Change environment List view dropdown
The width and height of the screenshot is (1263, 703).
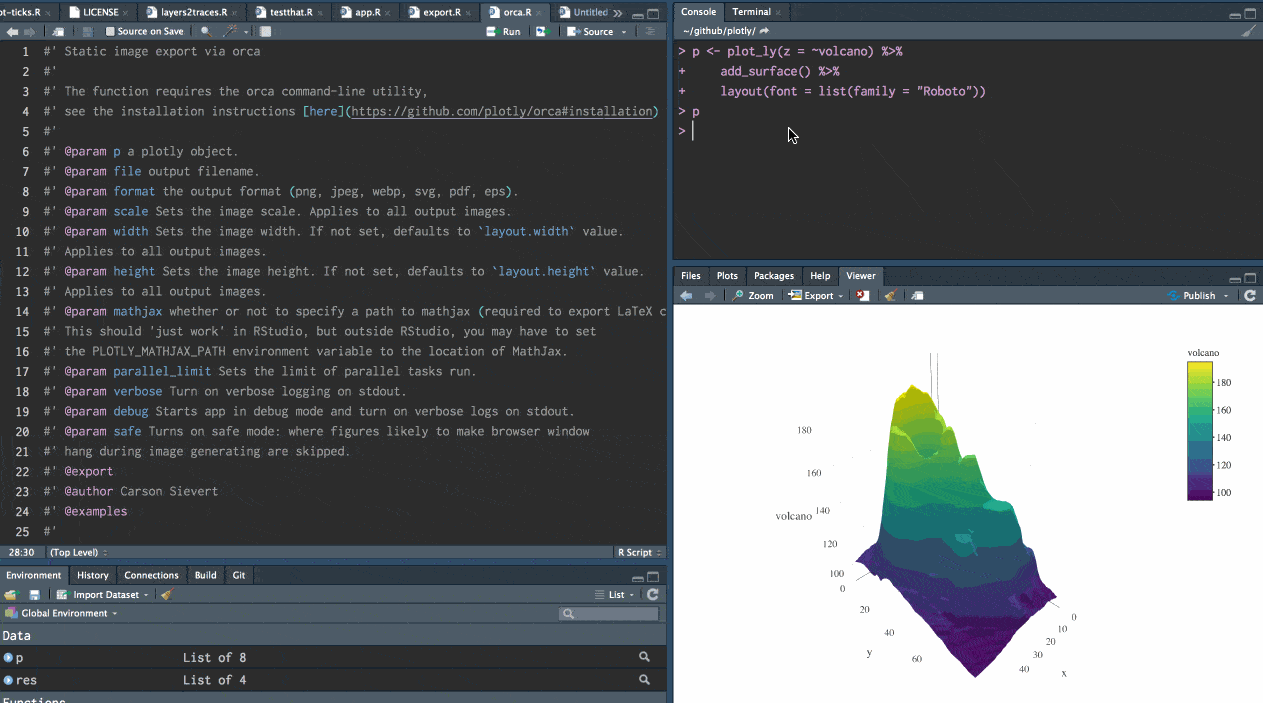click(615, 595)
